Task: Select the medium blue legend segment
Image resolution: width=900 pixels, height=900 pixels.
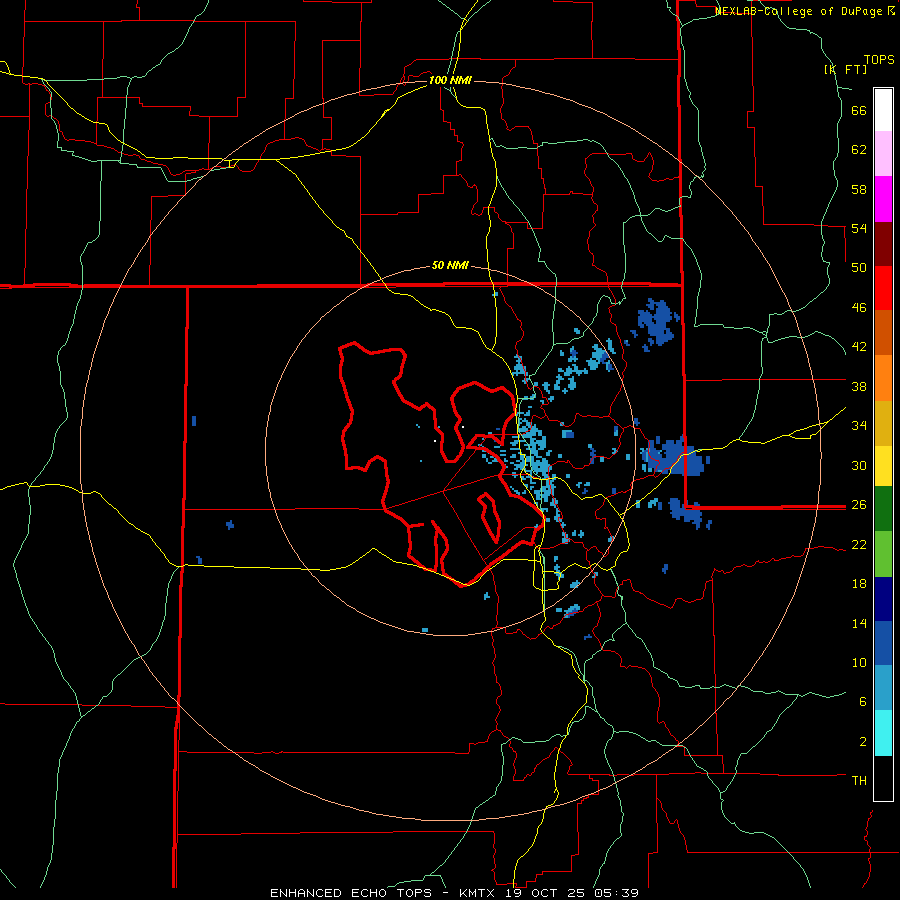Action: coord(883,643)
